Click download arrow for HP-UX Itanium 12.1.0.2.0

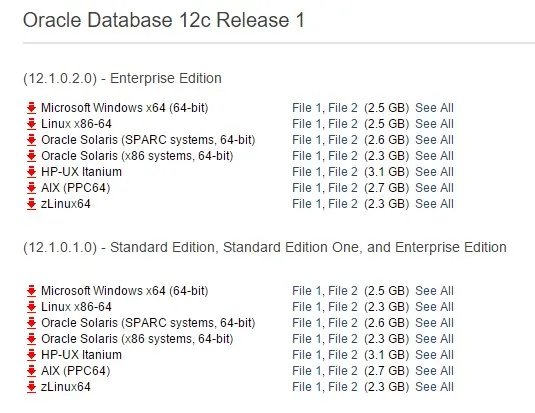[x=31, y=172]
